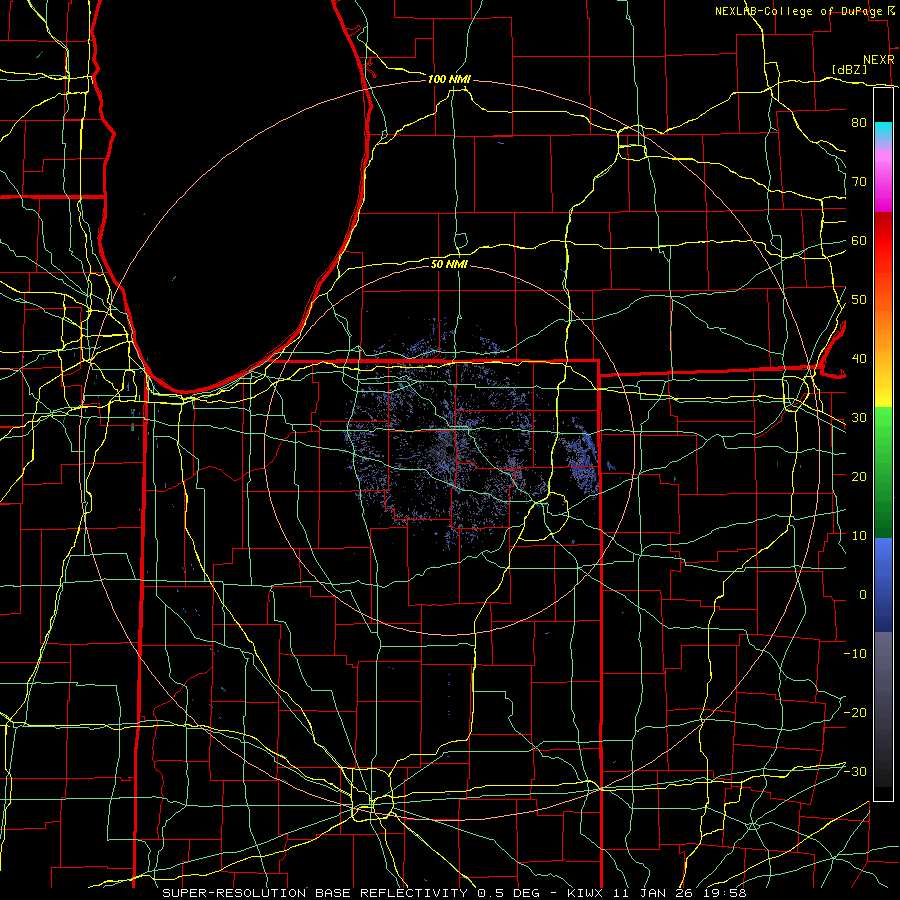Click the 0 value on the dBZ scale
Screen dimensions: 900x900
point(863,595)
